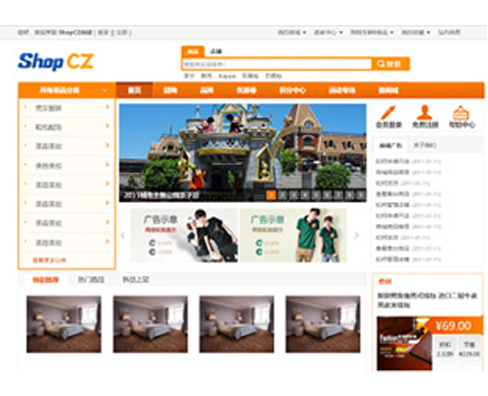Click inside the search input field
This screenshot has height=396, width=488.
(277, 64)
